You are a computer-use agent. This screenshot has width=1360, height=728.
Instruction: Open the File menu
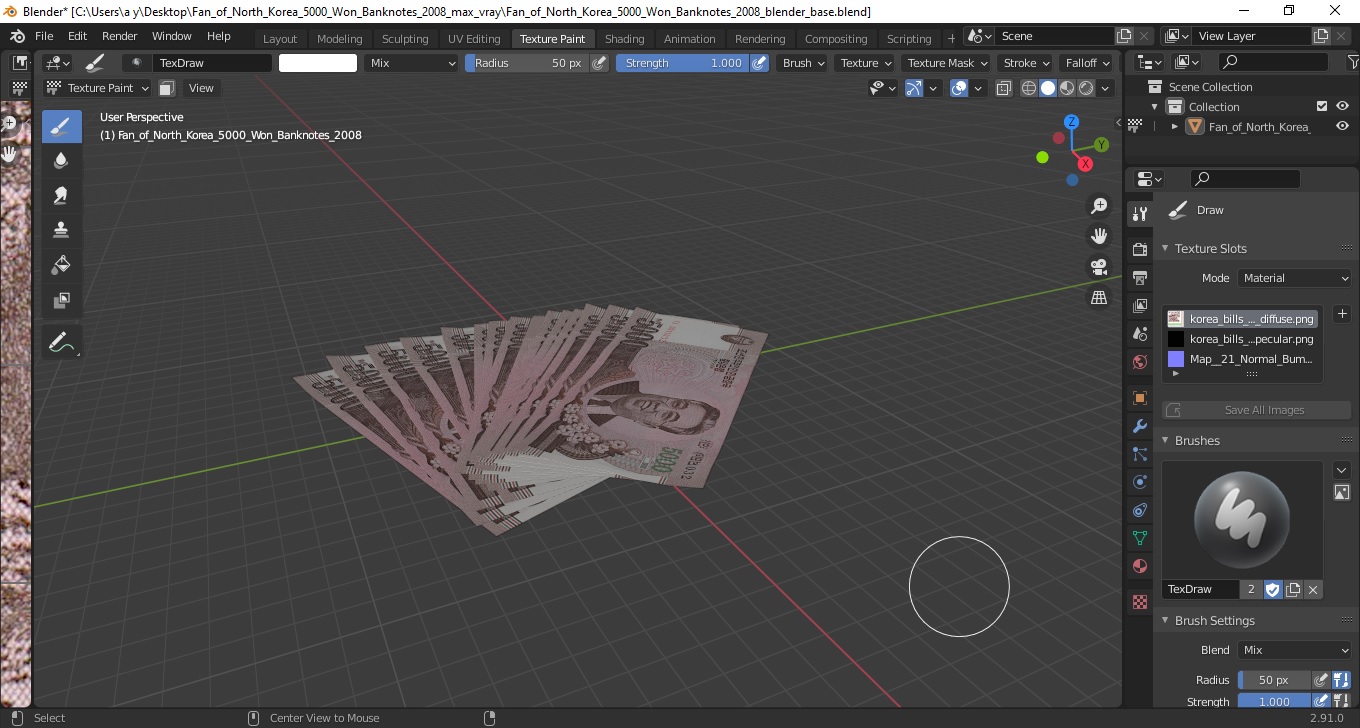(x=44, y=36)
